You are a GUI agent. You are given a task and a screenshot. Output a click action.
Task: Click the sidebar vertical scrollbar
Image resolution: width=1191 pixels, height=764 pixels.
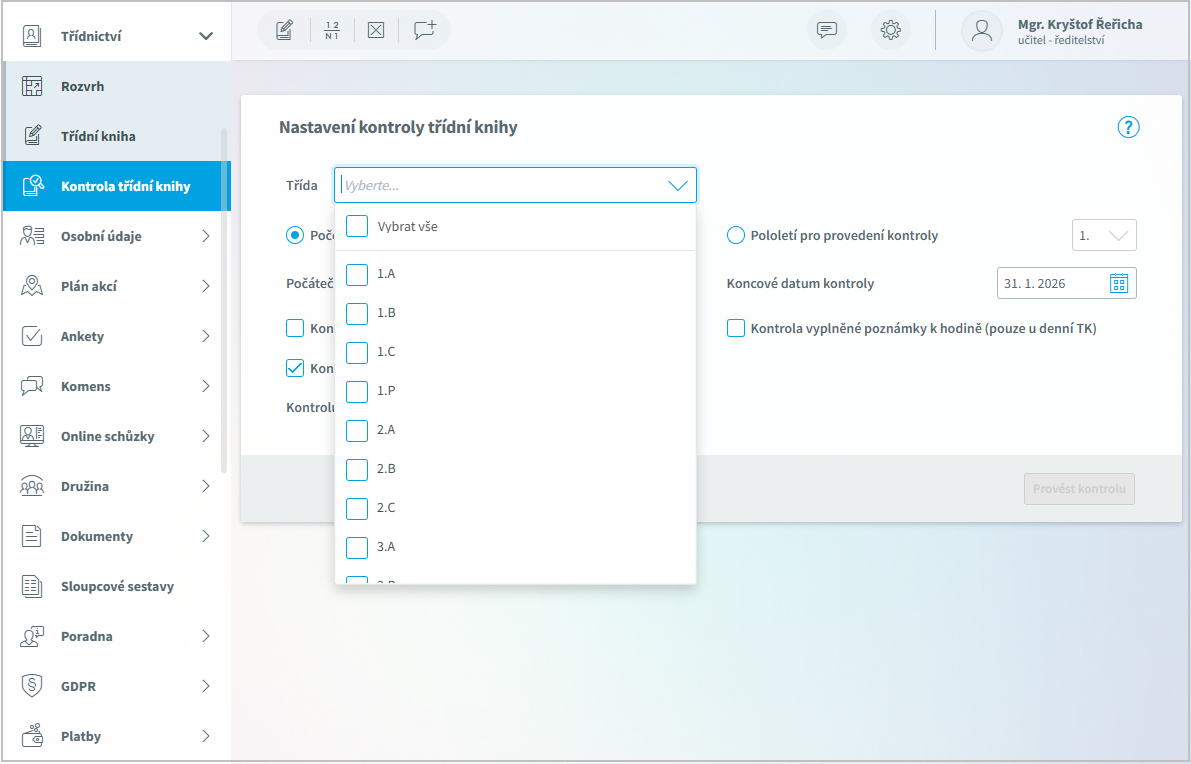click(224, 300)
